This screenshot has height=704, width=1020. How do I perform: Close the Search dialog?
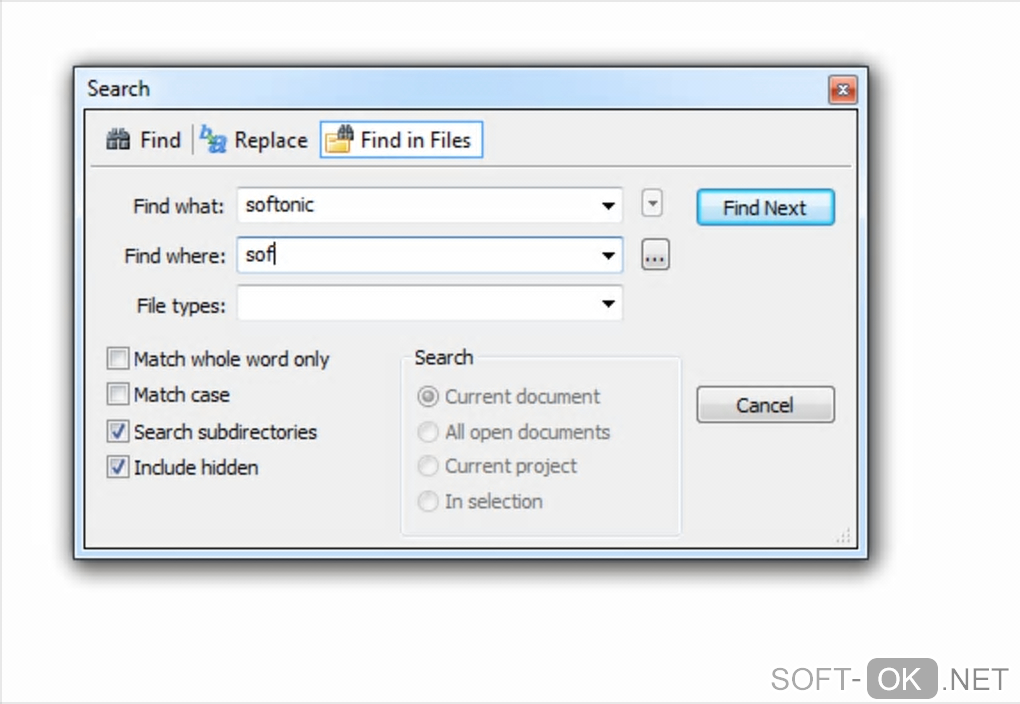[x=842, y=91]
